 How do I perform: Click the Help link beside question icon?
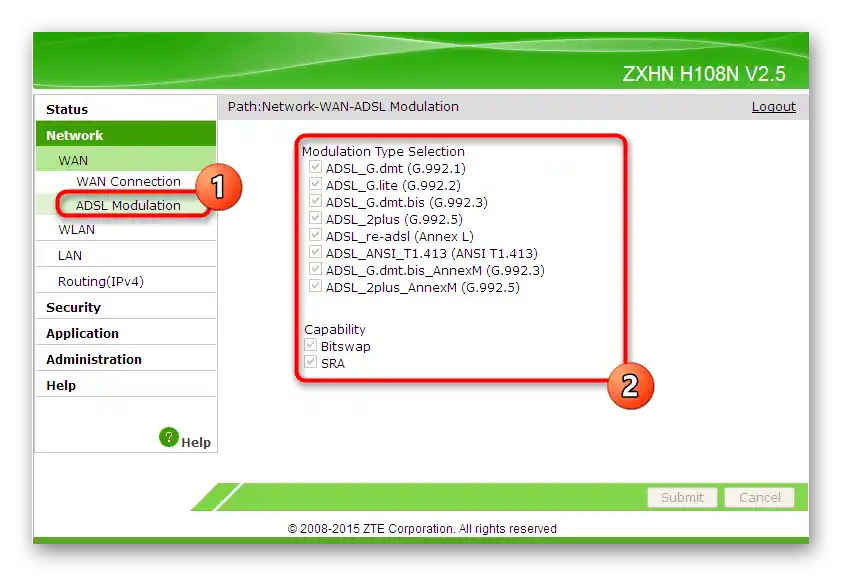tap(196, 442)
